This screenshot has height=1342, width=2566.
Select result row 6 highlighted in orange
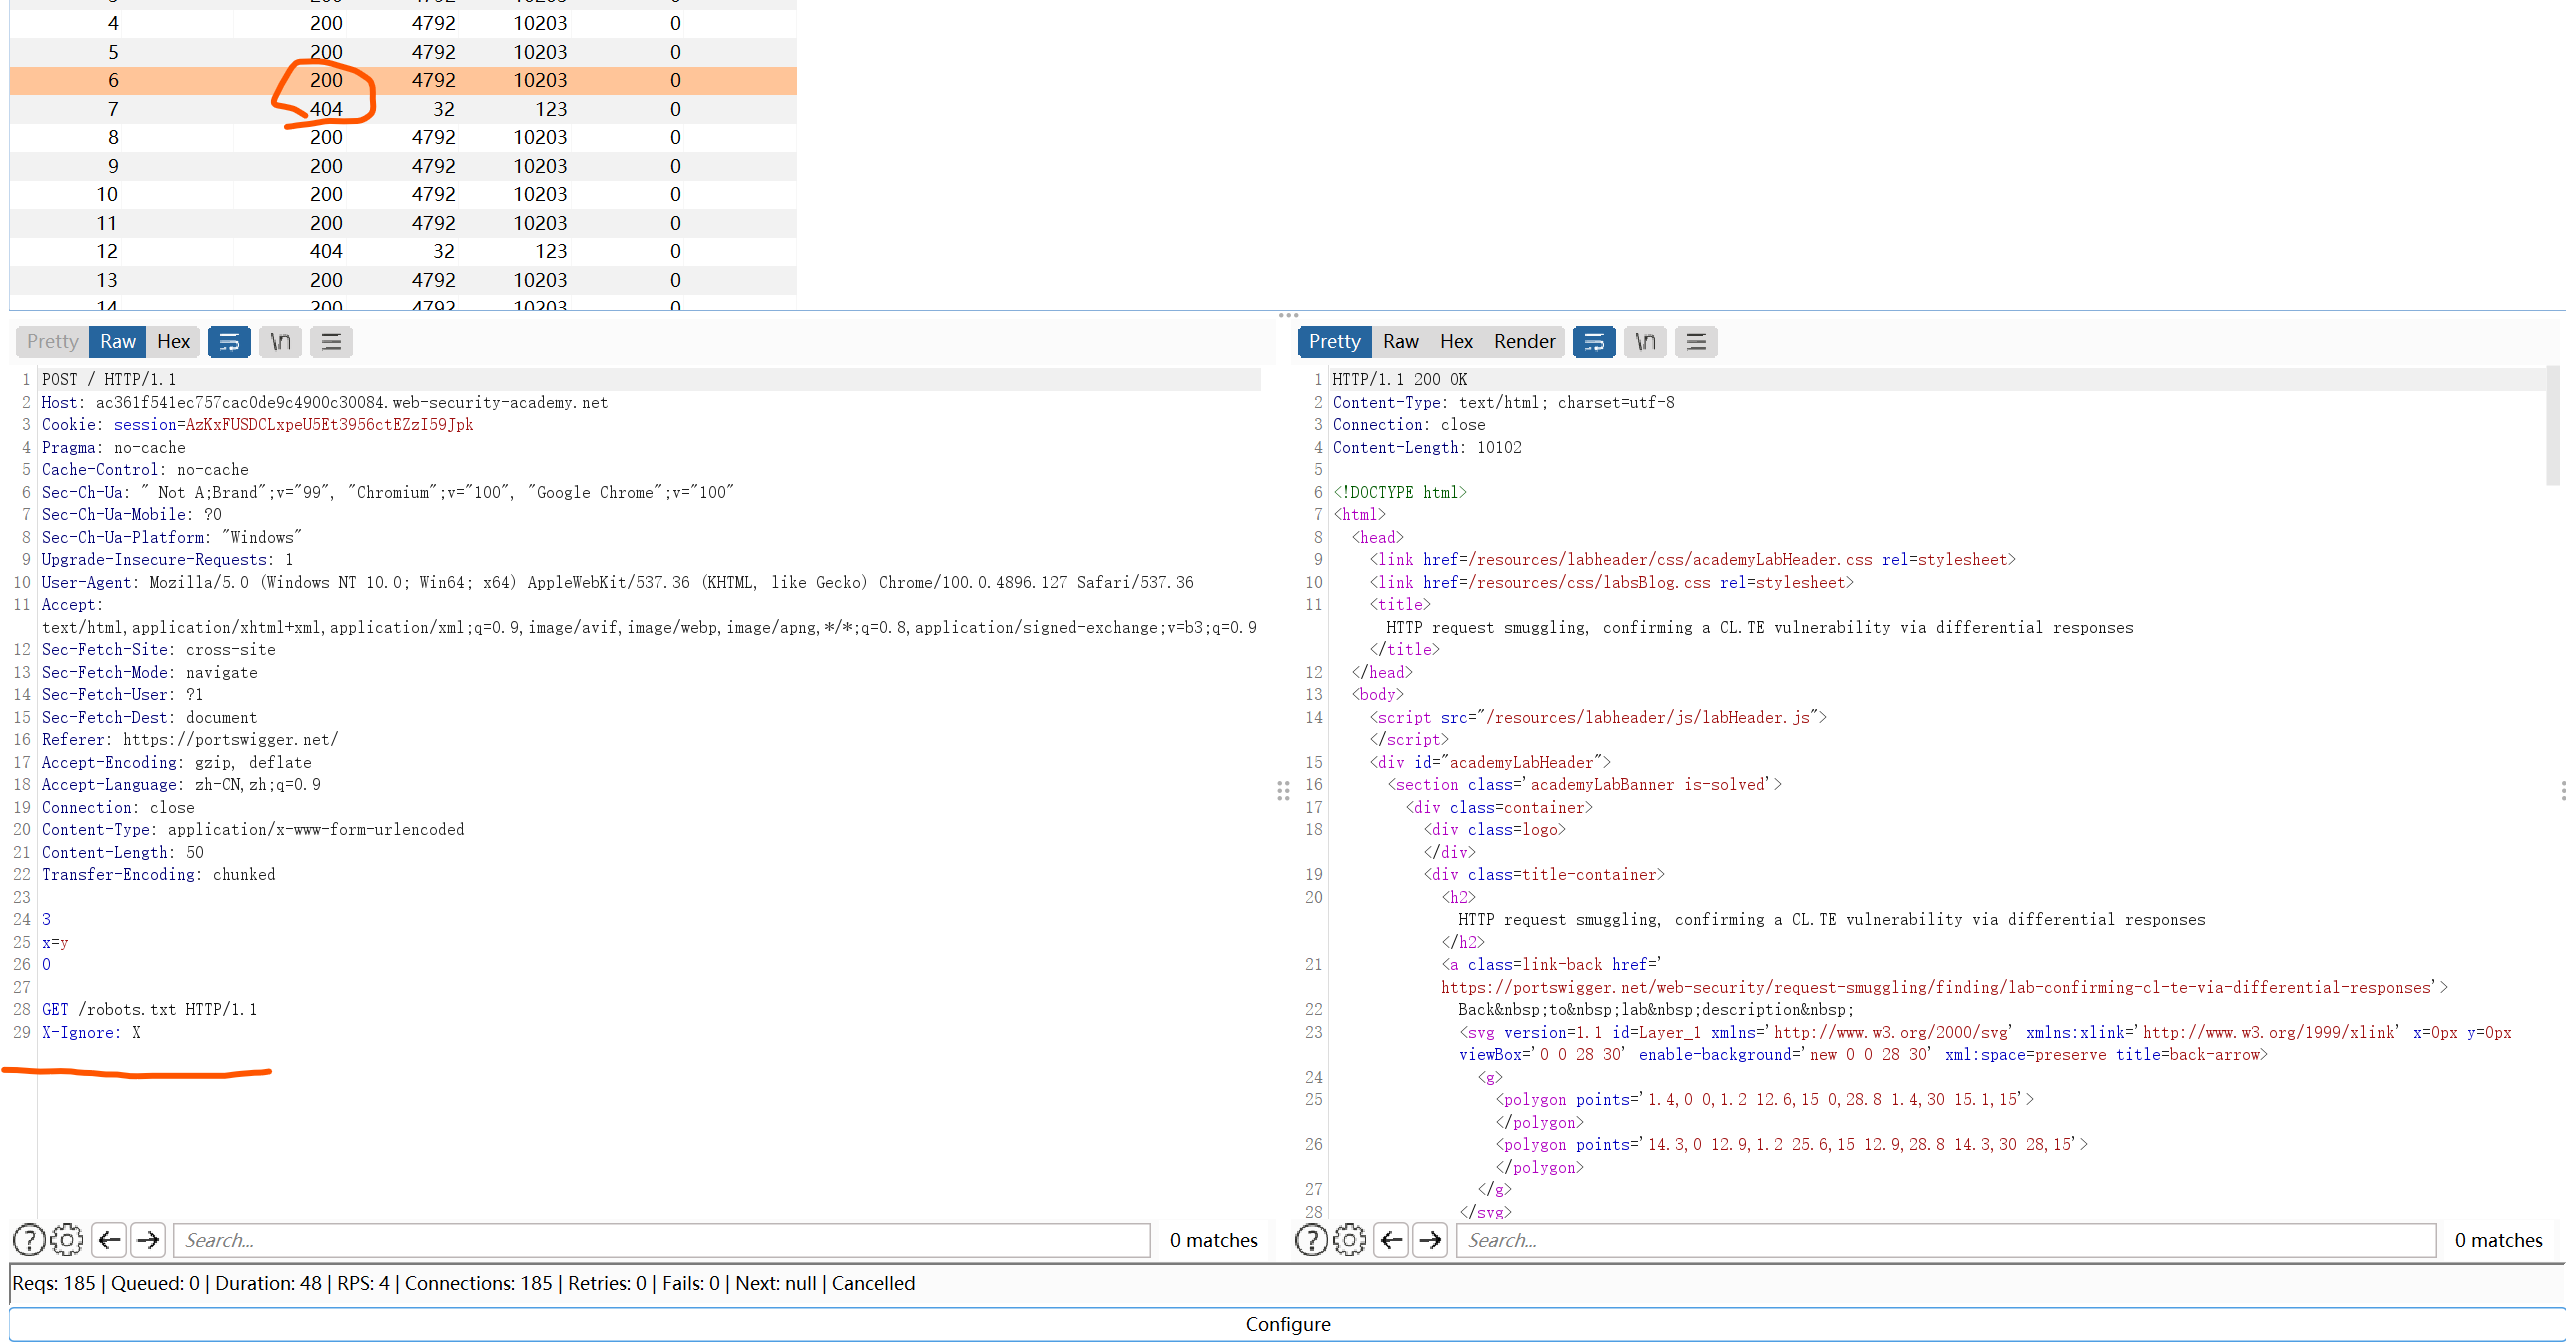tap(403, 80)
